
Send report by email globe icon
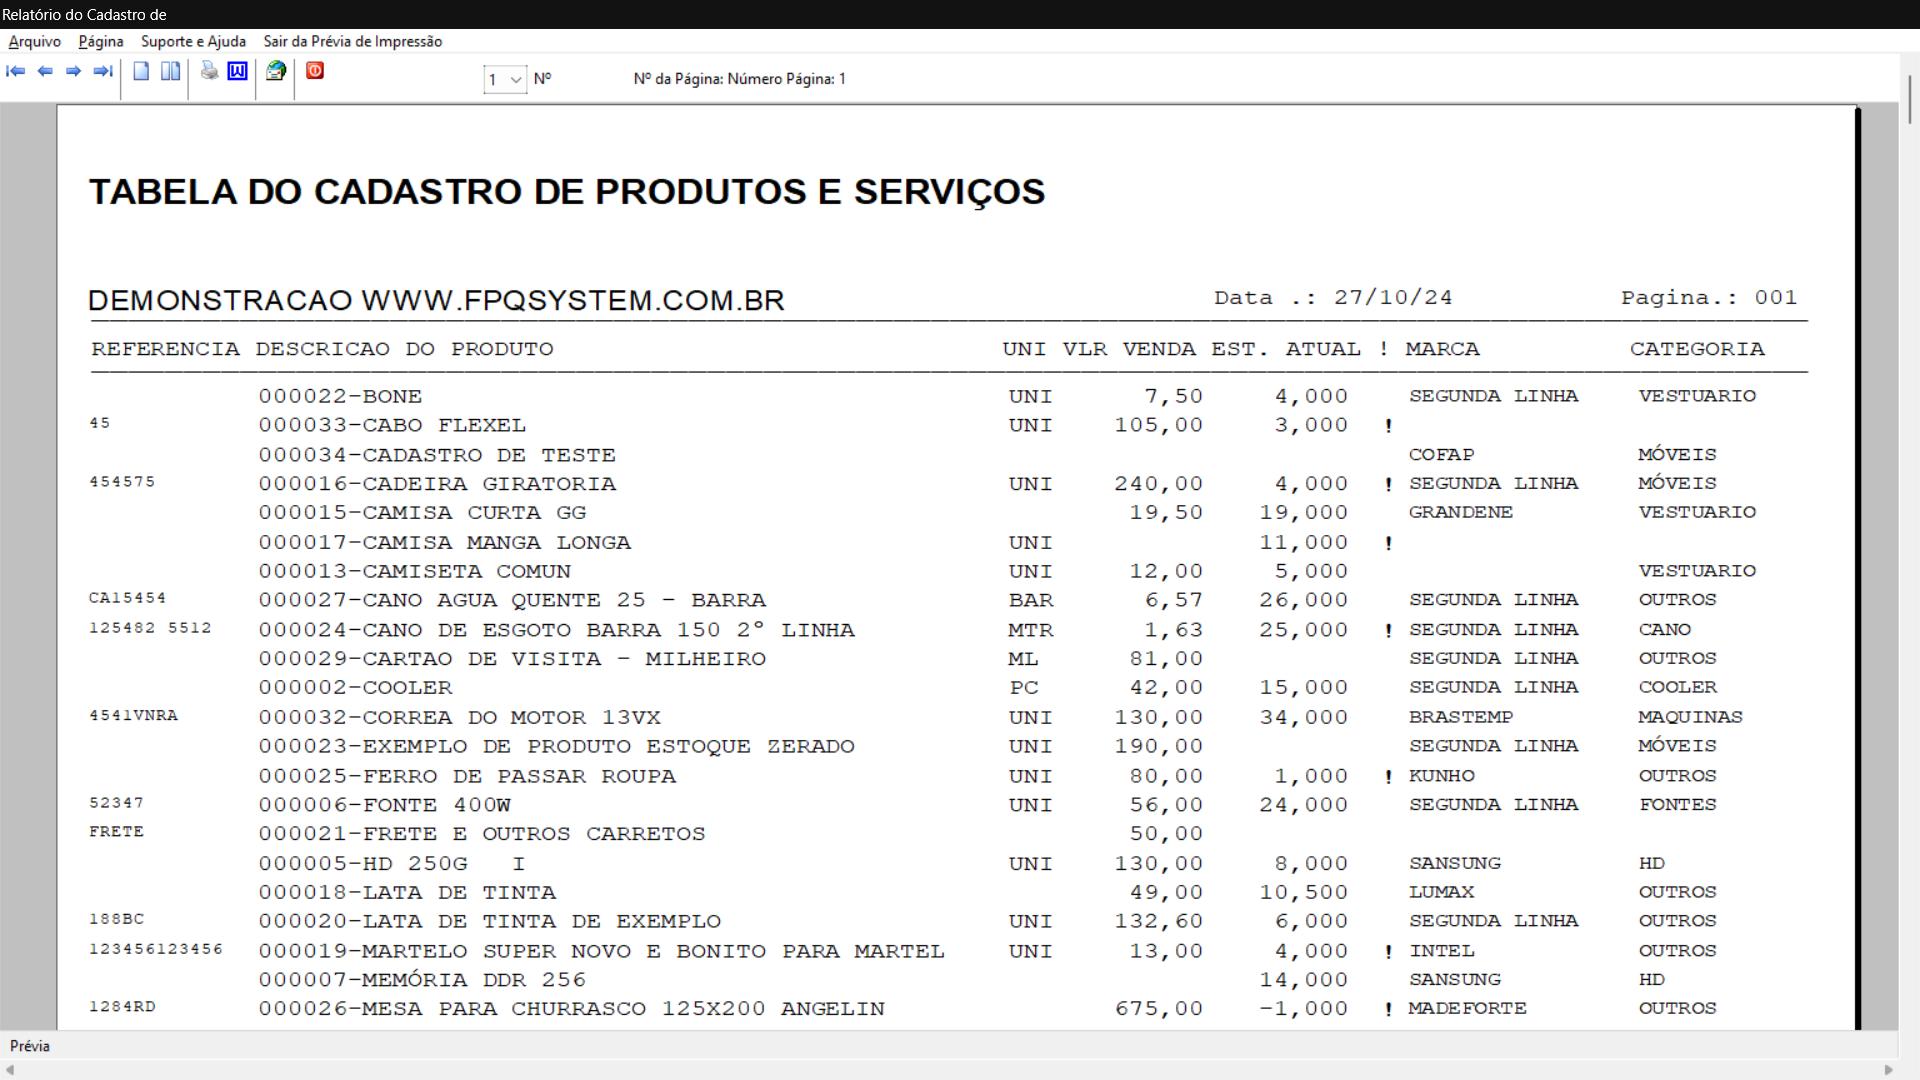pyautogui.click(x=276, y=70)
